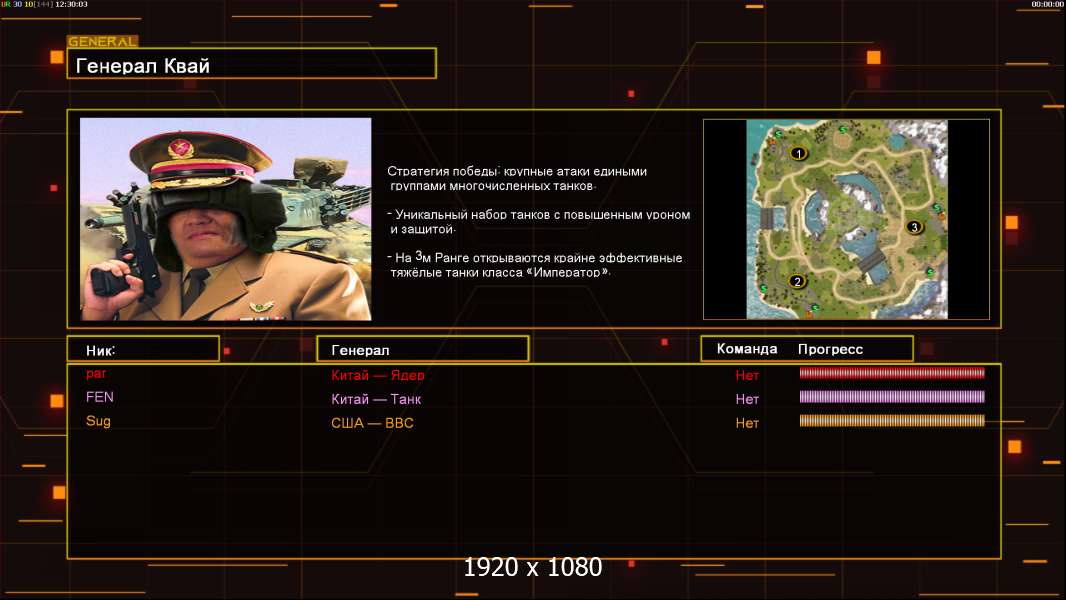Image resolution: width=1066 pixels, height=600 pixels.
Task: Click the red progress bar for player par
Action: point(892,372)
